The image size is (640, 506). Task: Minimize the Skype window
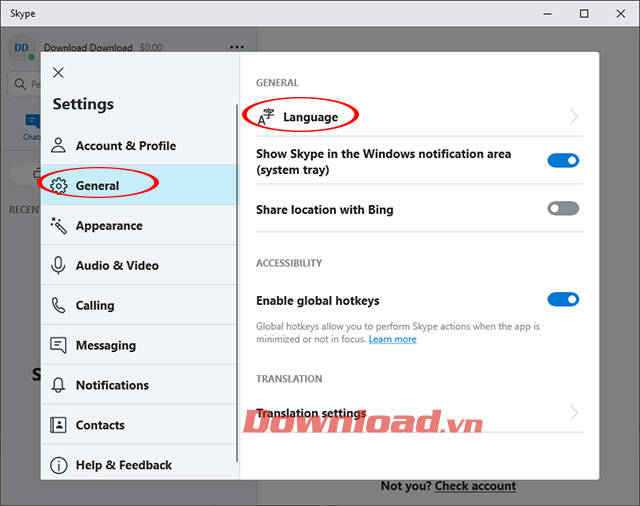tap(547, 13)
